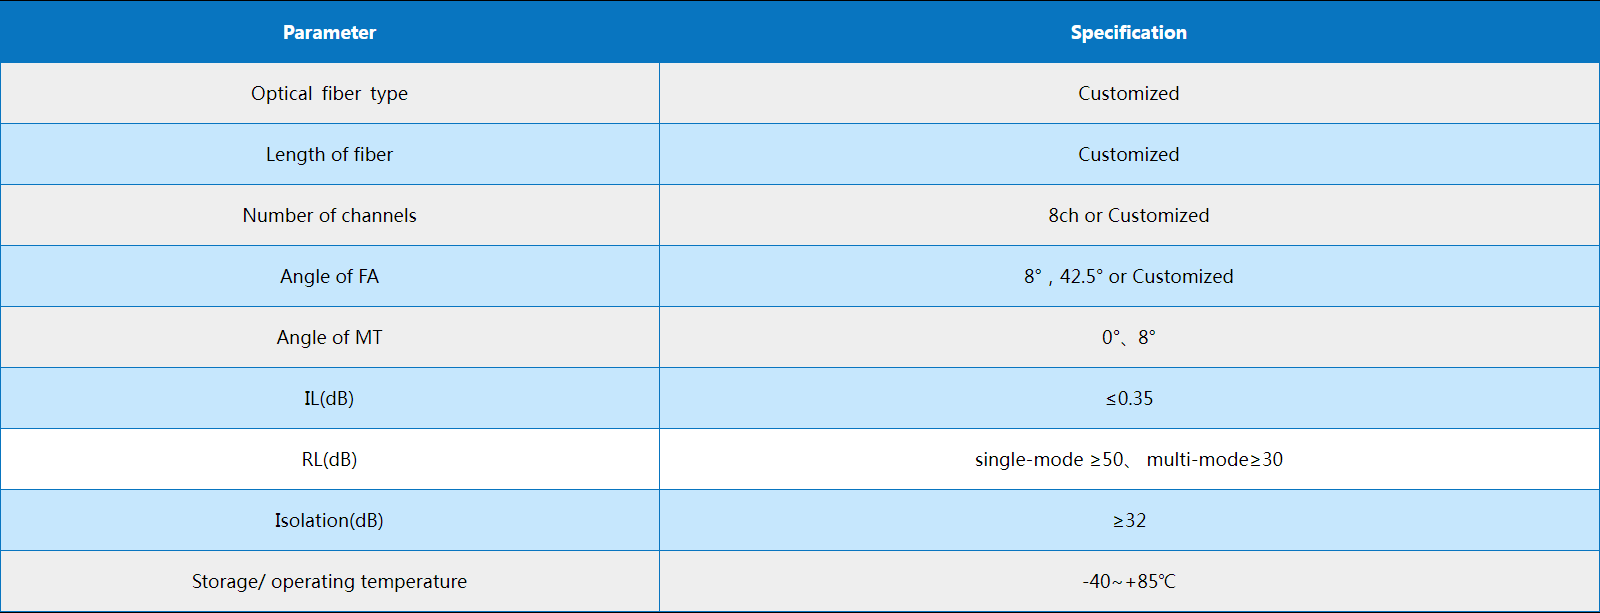Click the RL(dB) parameter cell
Screen dimensions: 1600x613
329,459
